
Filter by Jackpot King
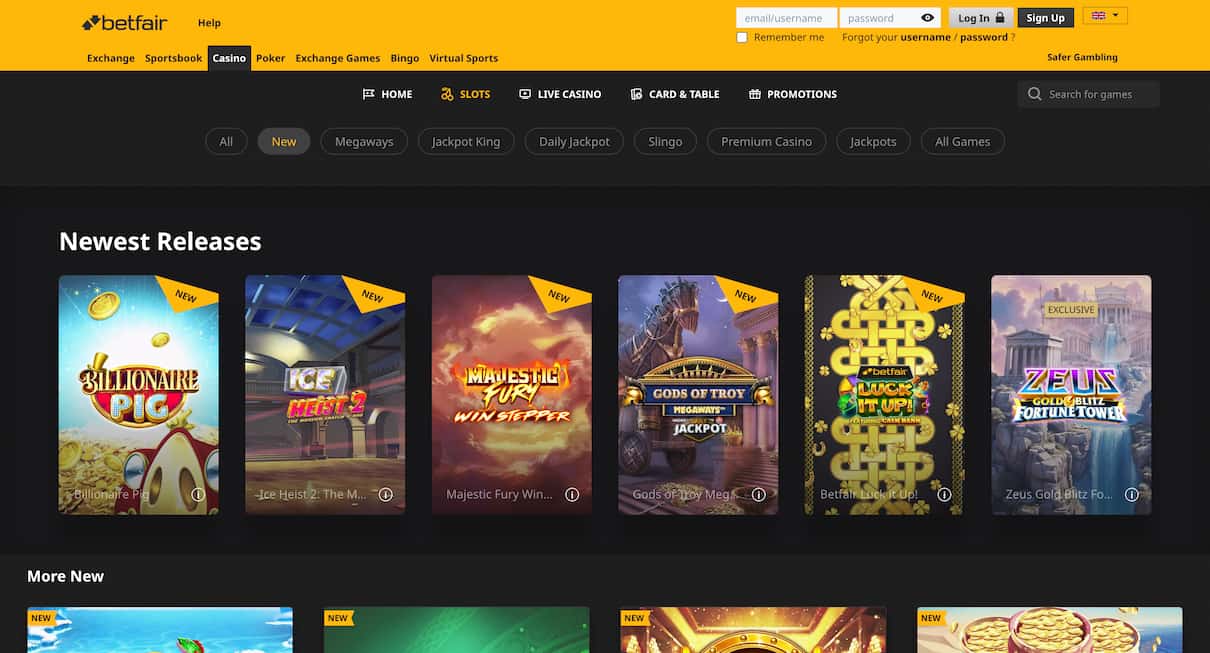tap(466, 141)
